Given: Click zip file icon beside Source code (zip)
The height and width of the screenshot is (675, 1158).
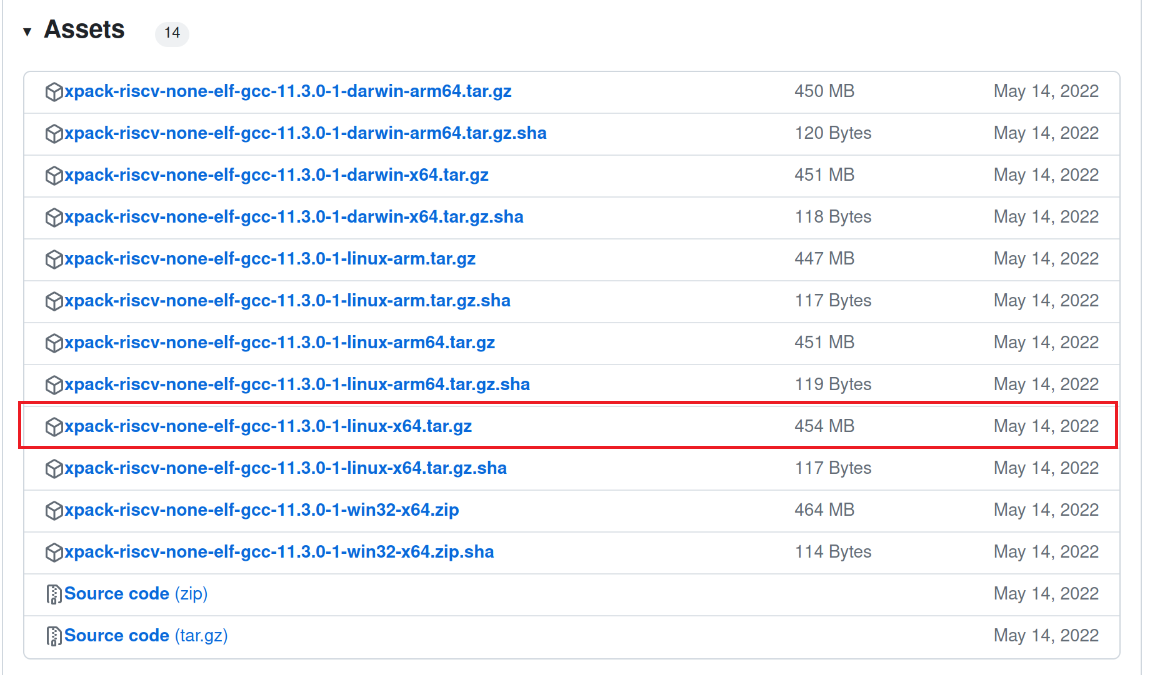Looking at the screenshot, I should pos(54,595).
